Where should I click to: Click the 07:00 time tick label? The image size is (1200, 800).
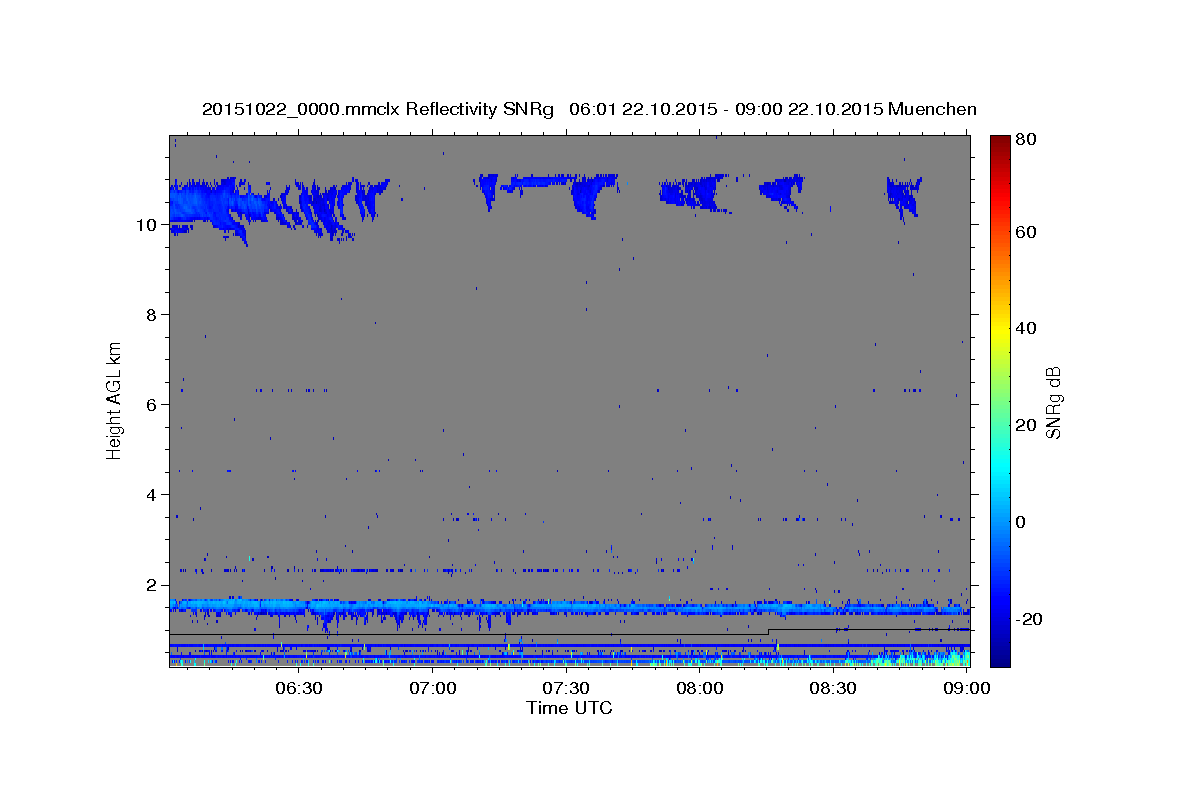pos(433,689)
